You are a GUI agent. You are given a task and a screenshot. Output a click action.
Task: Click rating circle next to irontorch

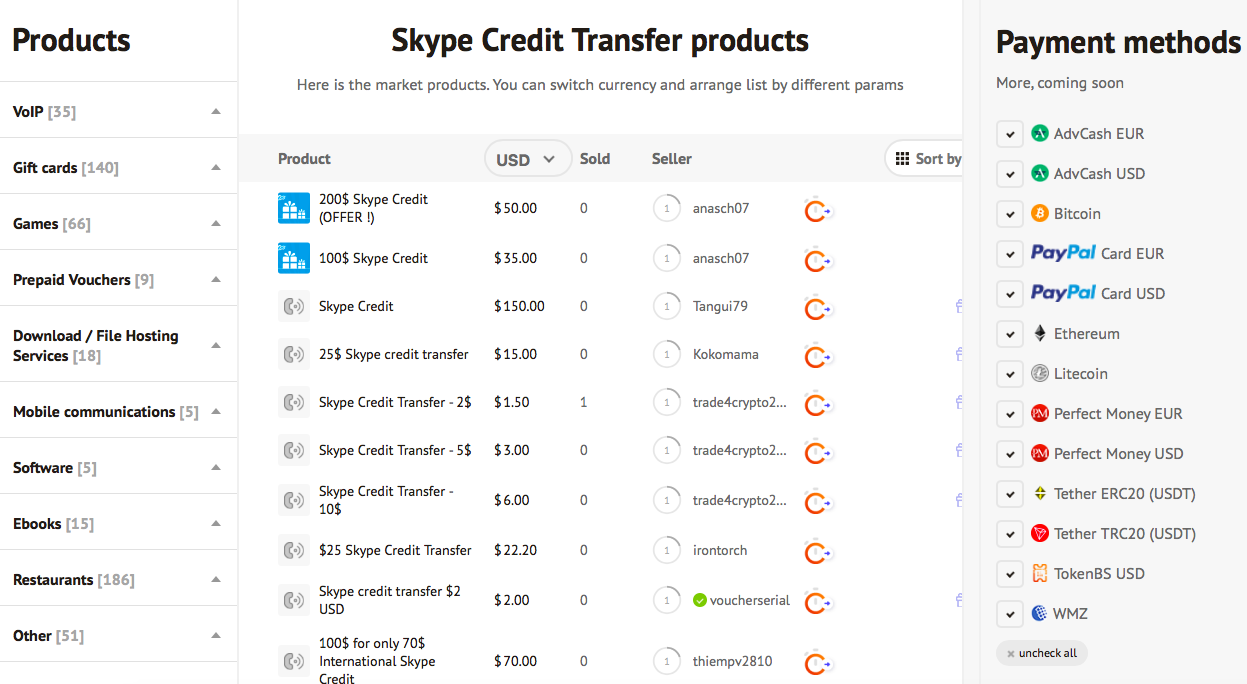(667, 550)
